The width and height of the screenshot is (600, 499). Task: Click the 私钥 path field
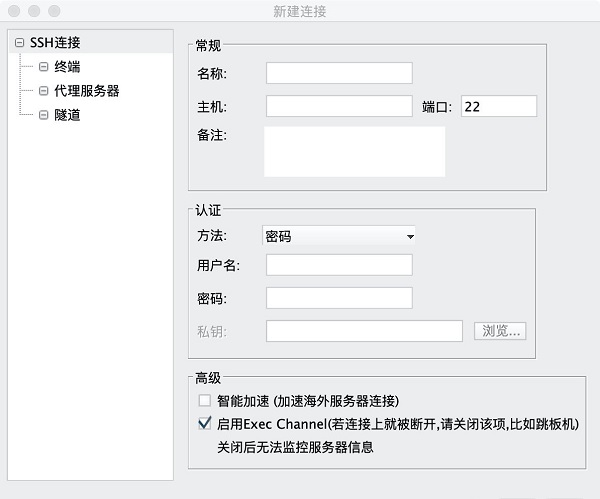tap(364, 331)
